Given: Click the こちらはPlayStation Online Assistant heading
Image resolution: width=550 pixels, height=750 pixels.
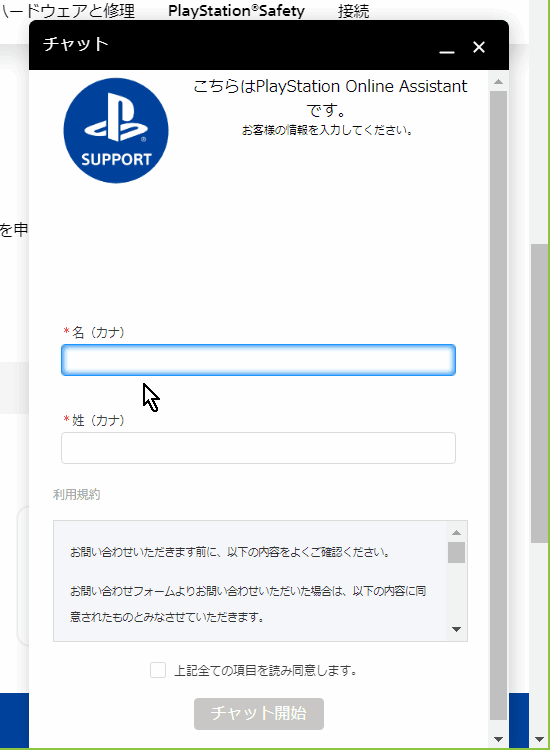Looking at the screenshot, I should tap(330, 98).
